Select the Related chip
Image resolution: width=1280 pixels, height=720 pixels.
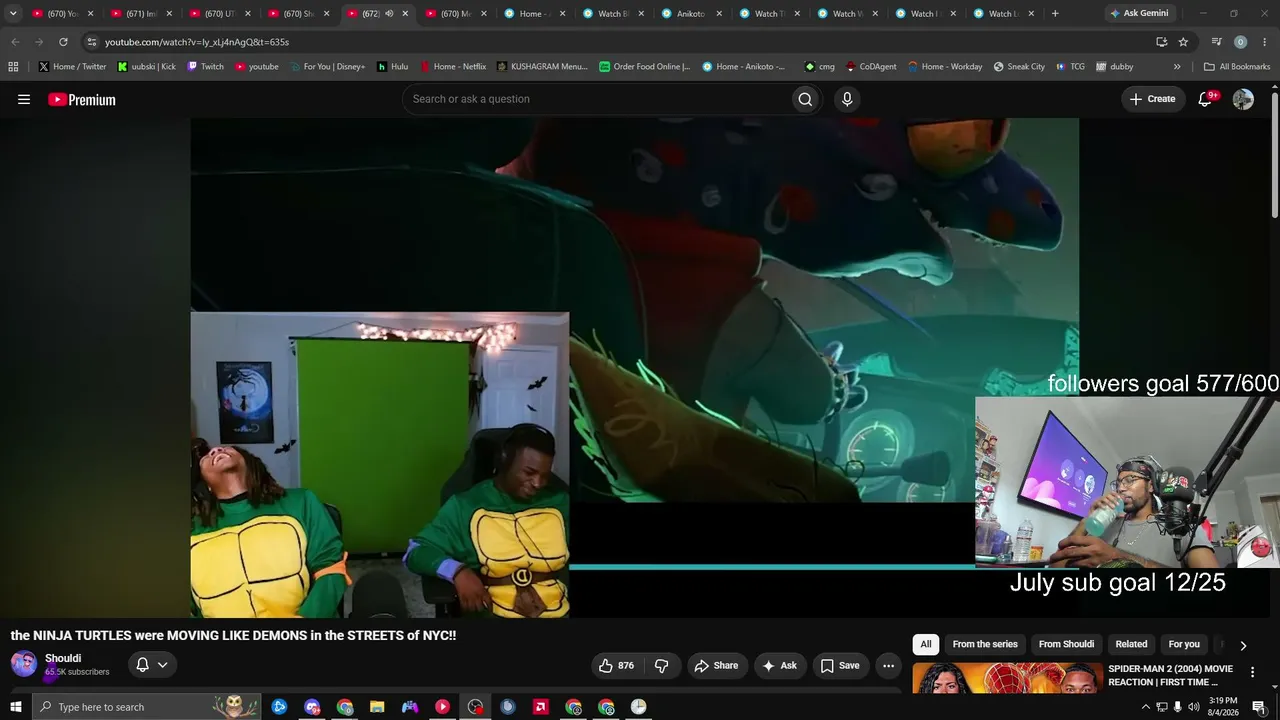coord(1131,644)
